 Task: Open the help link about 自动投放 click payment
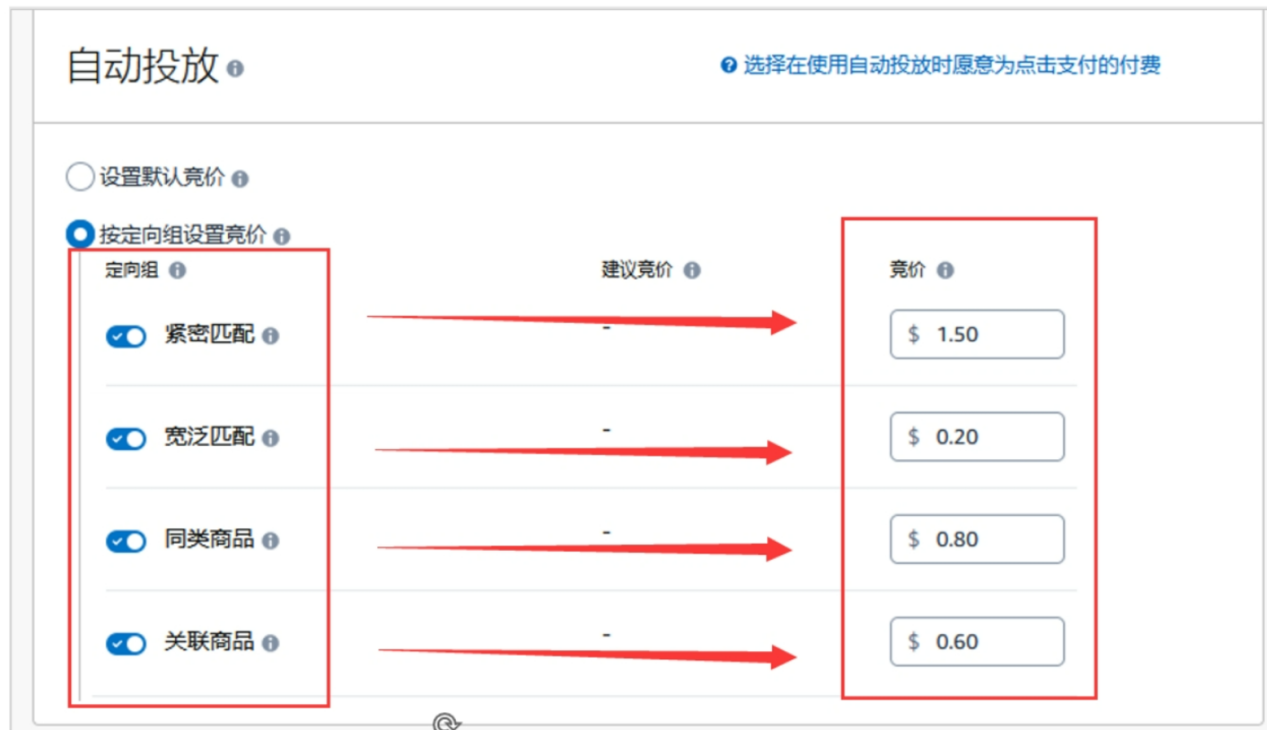(950, 66)
